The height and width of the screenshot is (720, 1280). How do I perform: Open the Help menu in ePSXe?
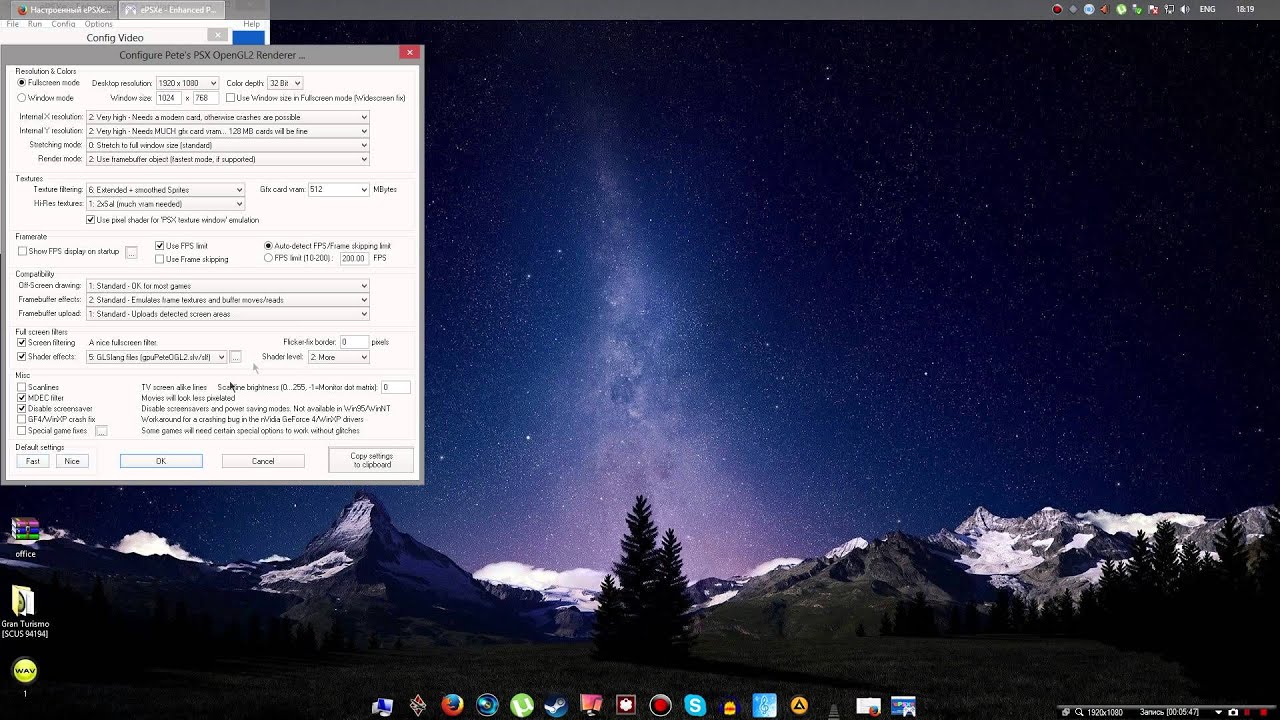tap(251, 24)
